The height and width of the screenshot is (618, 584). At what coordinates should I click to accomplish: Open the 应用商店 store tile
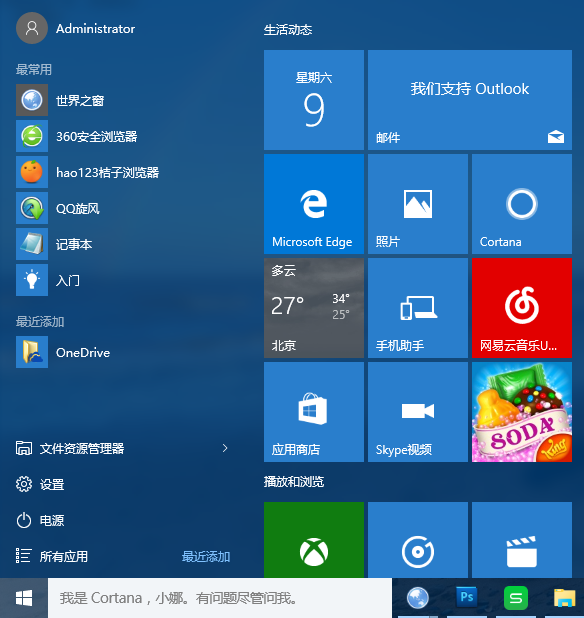tap(314, 412)
